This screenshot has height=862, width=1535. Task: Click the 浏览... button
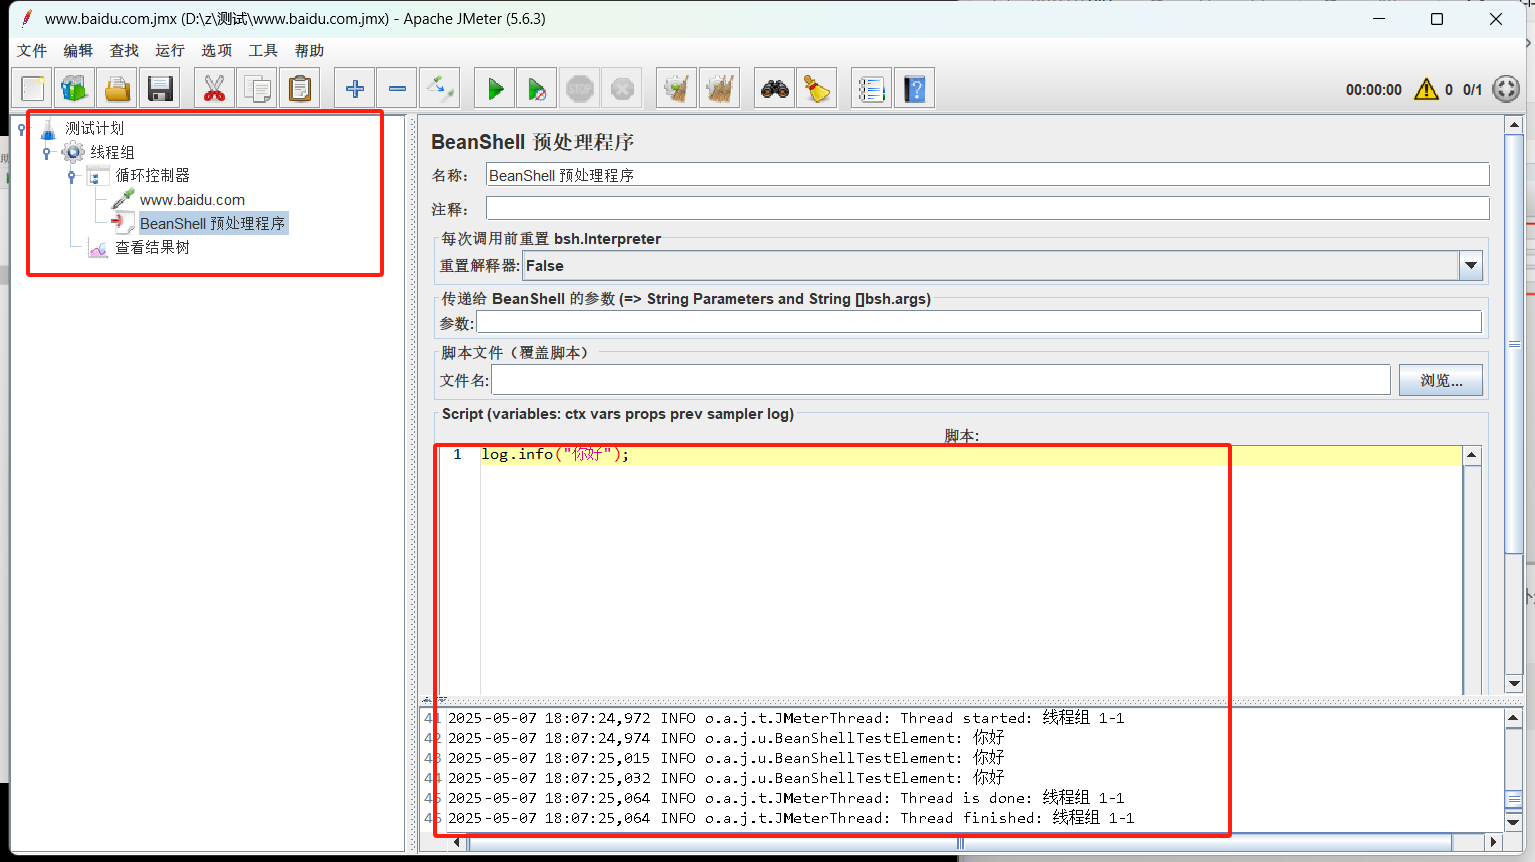click(x=1441, y=380)
